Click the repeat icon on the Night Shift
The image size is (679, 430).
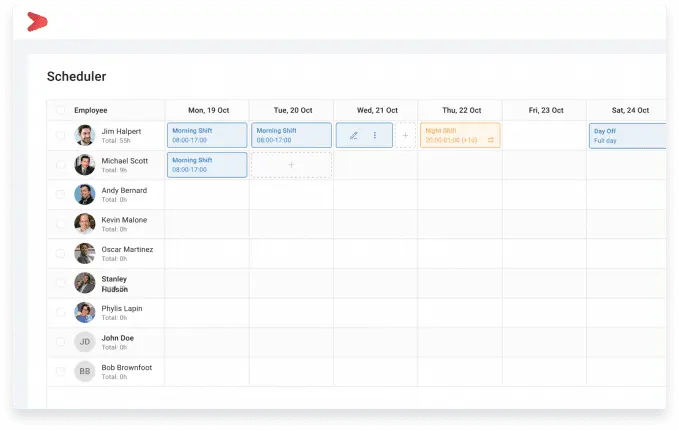point(490,141)
